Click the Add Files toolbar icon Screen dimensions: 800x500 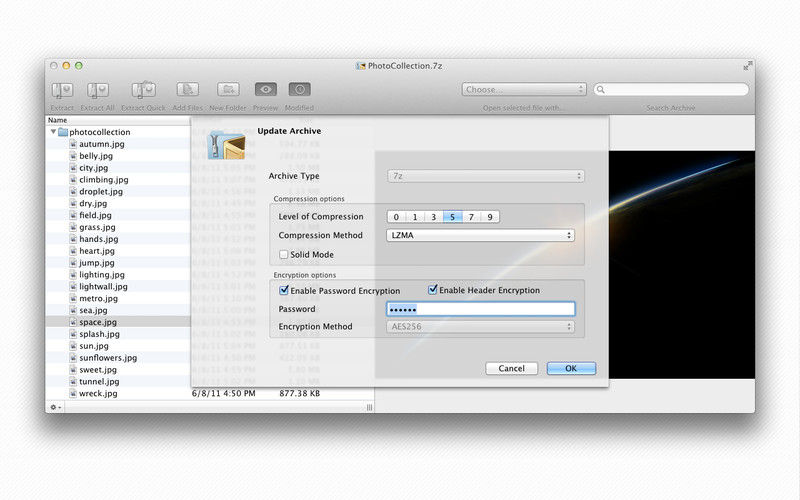(x=187, y=90)
